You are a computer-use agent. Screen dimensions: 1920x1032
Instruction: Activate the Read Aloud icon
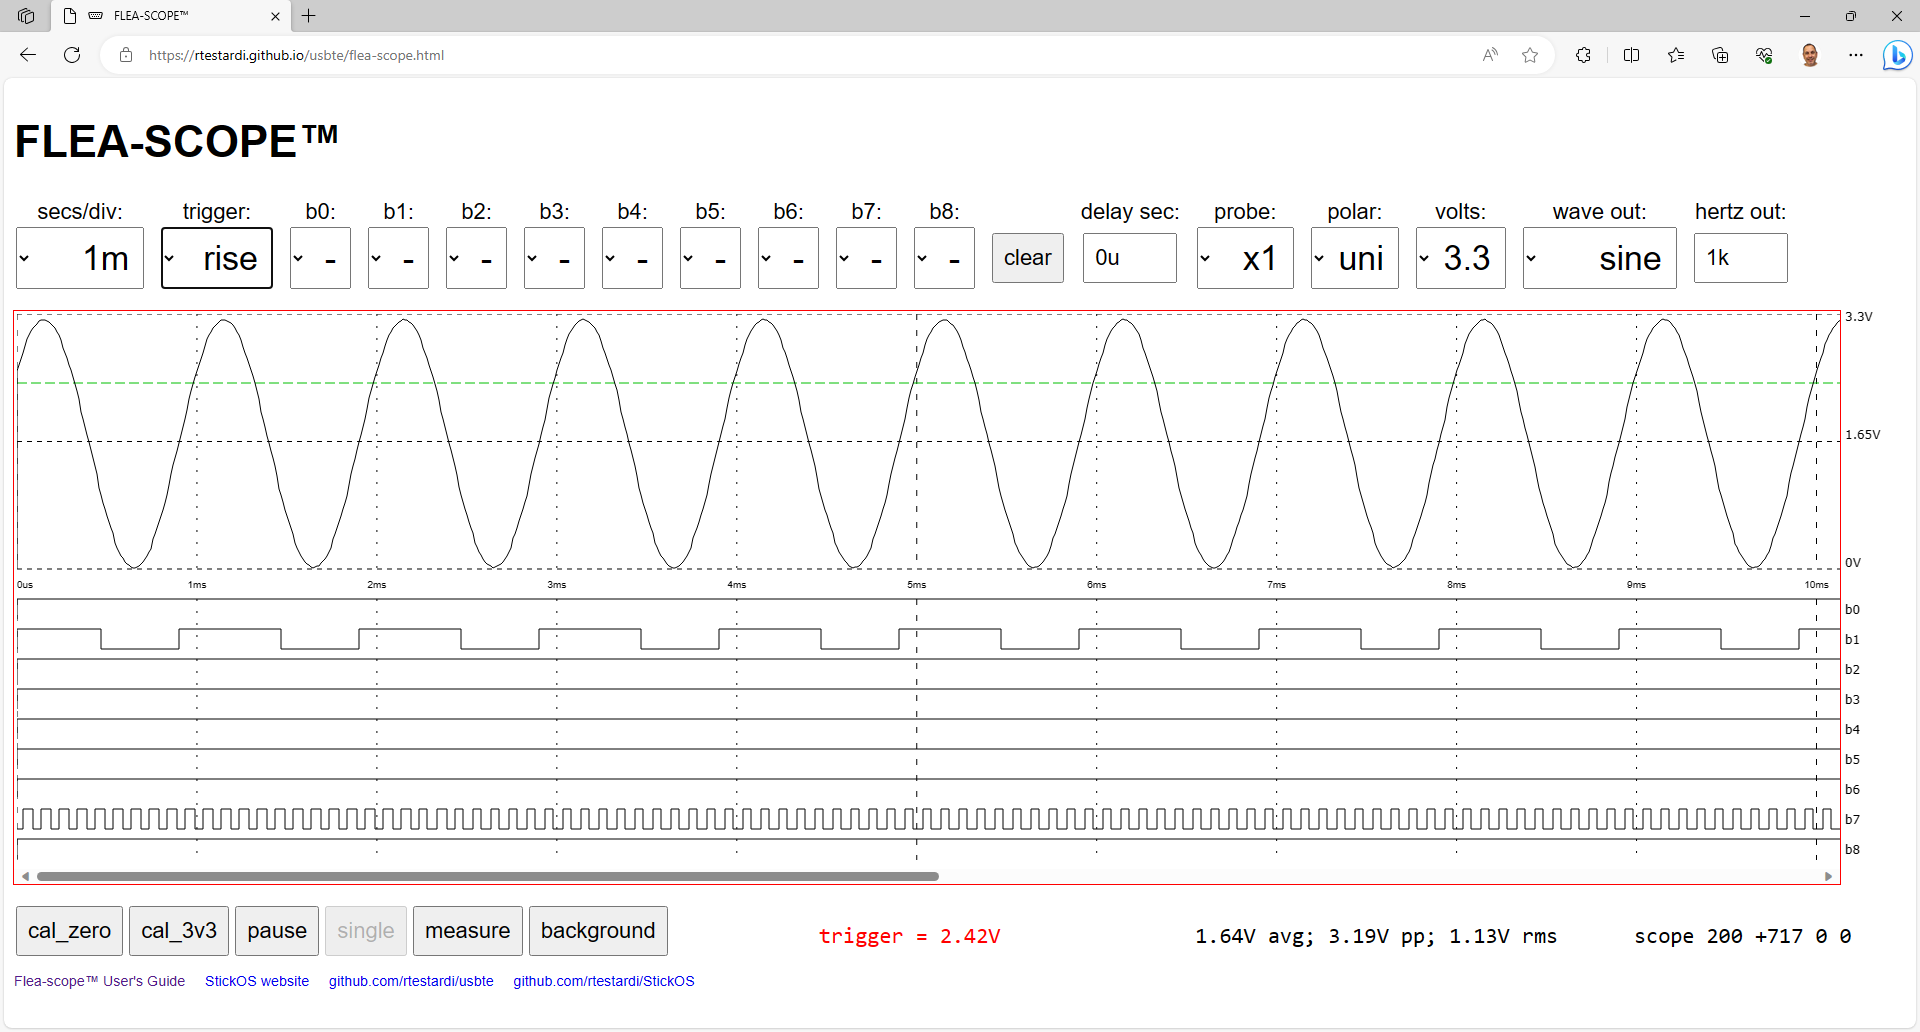(1490, 55)
